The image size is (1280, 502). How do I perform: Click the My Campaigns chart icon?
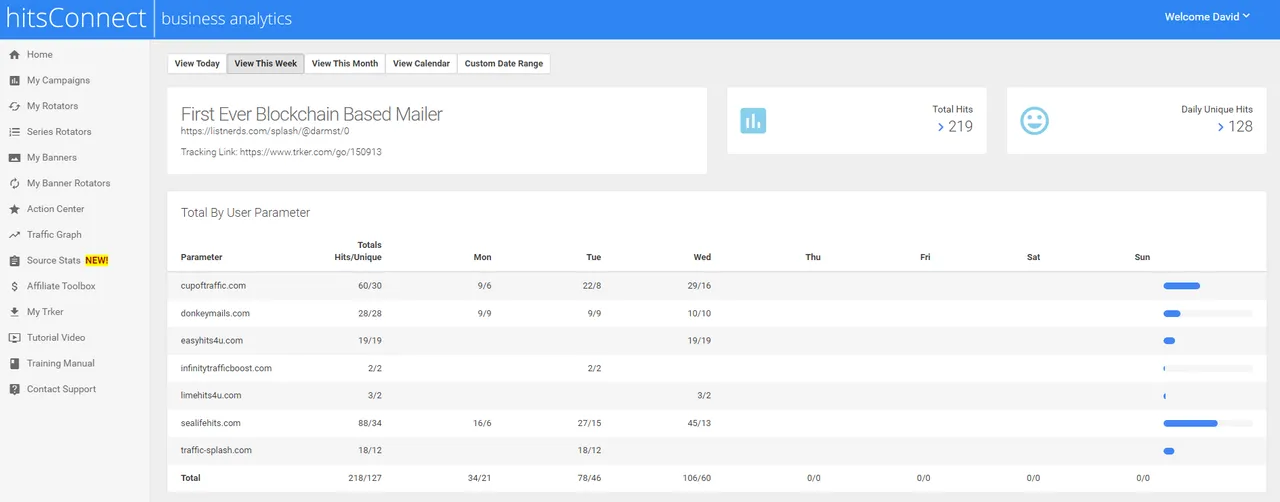pos(14,80)
